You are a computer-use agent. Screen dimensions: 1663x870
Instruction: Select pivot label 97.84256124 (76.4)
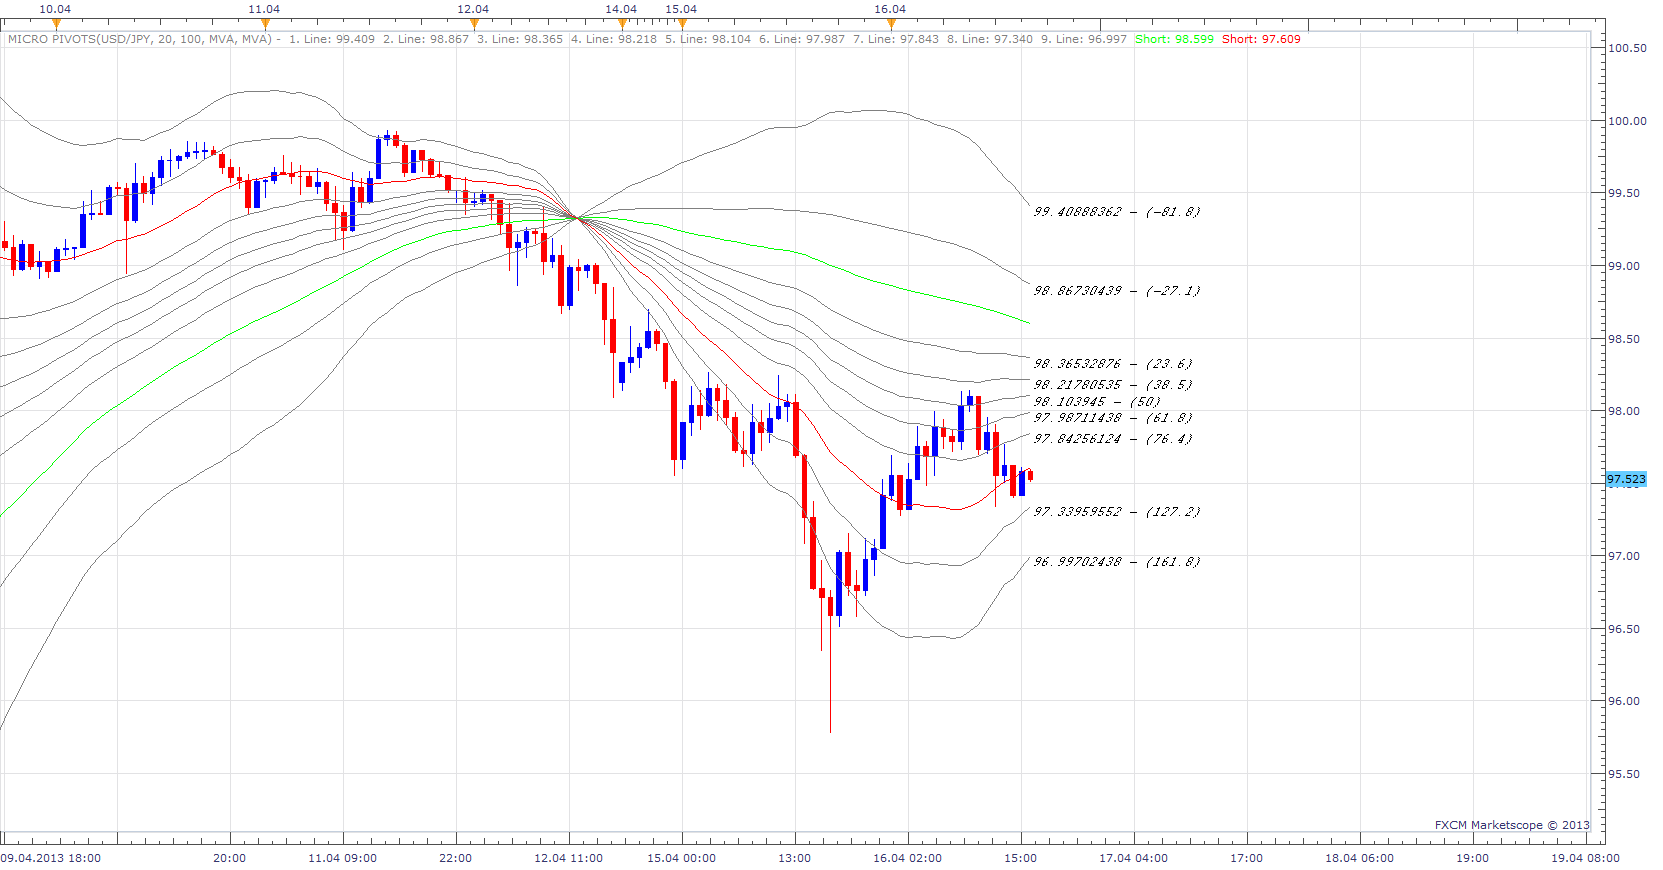point(1113,439)
